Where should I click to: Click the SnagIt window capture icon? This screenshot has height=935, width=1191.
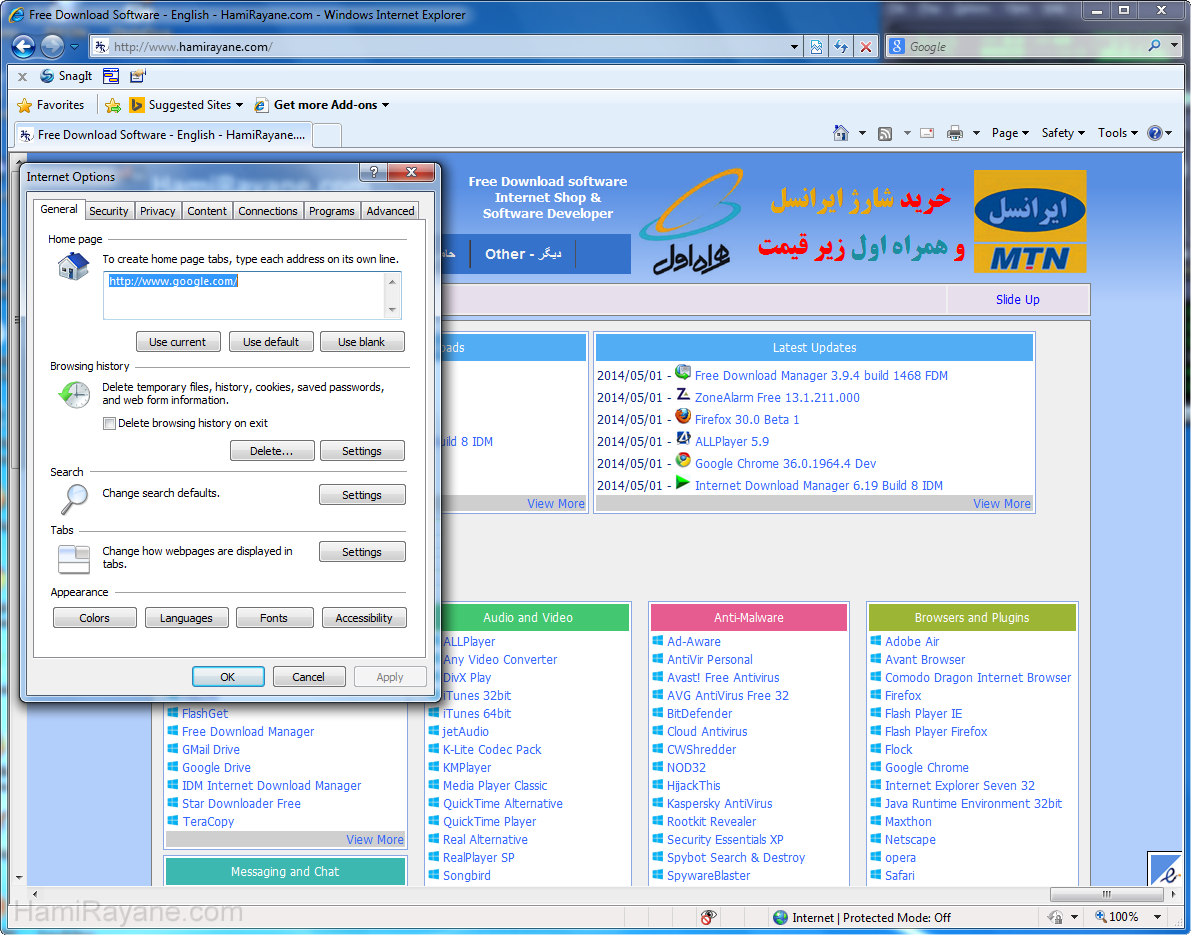(x=111, y=76)
